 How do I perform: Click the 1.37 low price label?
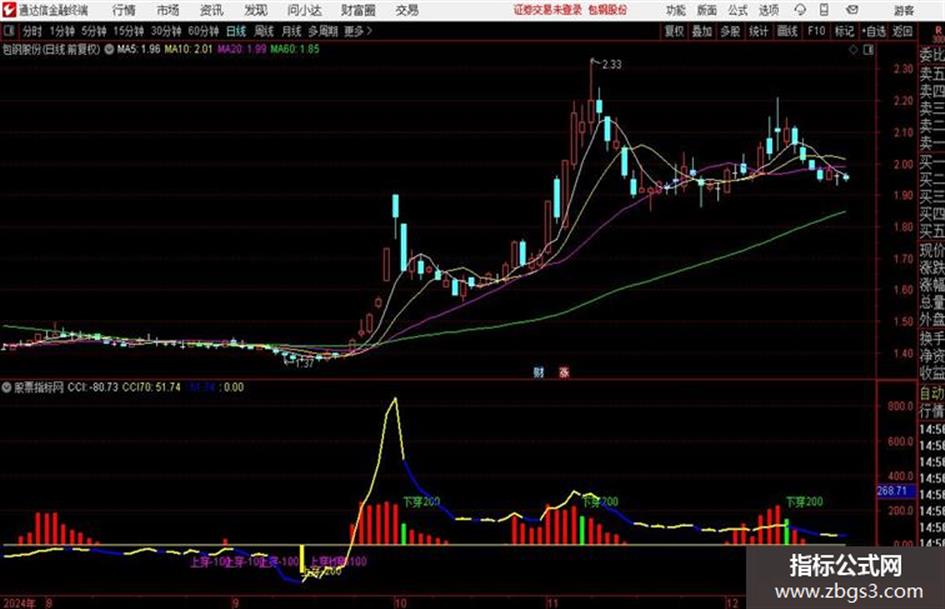pos(304,364)
